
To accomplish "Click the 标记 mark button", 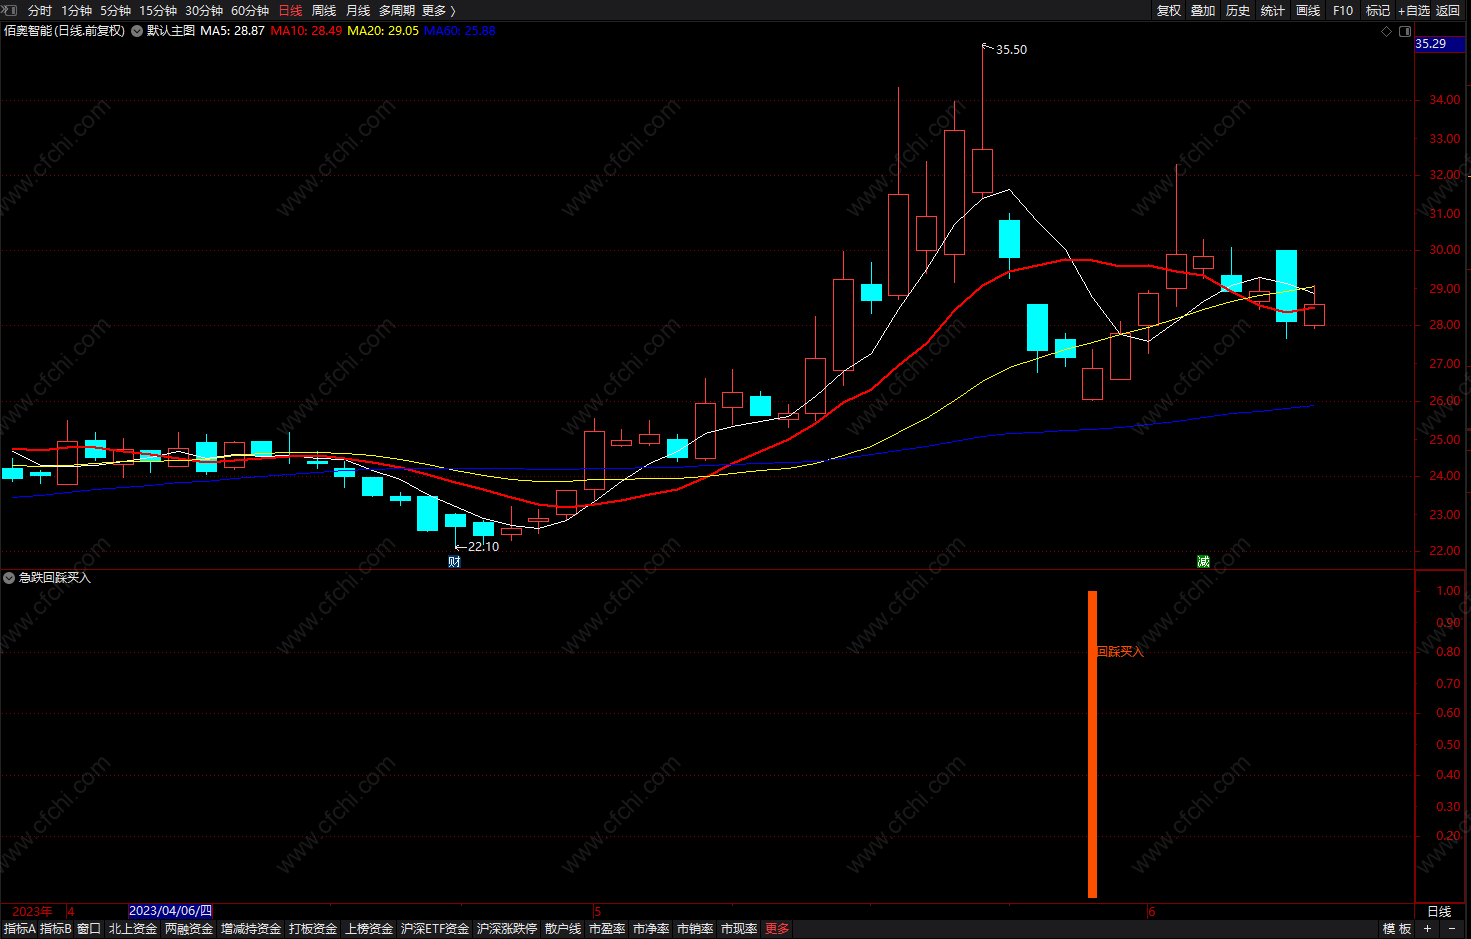I will pyautogui.click(x=1378, y=11).
